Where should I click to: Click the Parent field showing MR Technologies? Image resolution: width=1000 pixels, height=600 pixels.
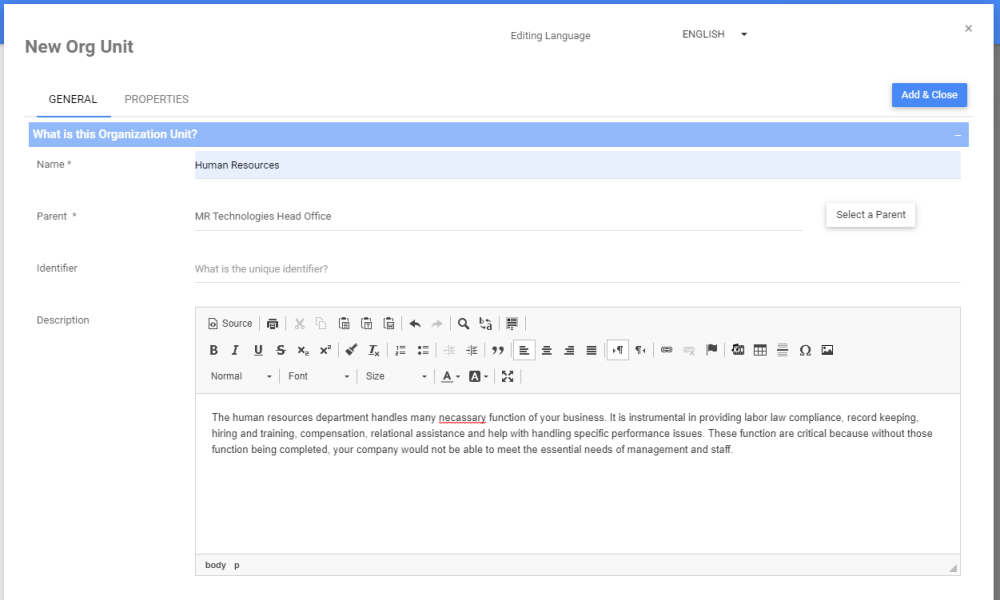[x=498, y=216]
